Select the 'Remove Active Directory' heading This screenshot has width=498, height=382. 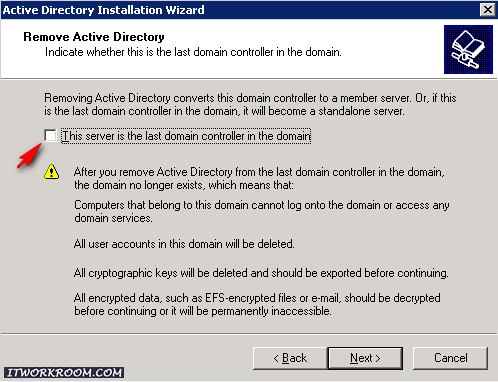[94, 37]
